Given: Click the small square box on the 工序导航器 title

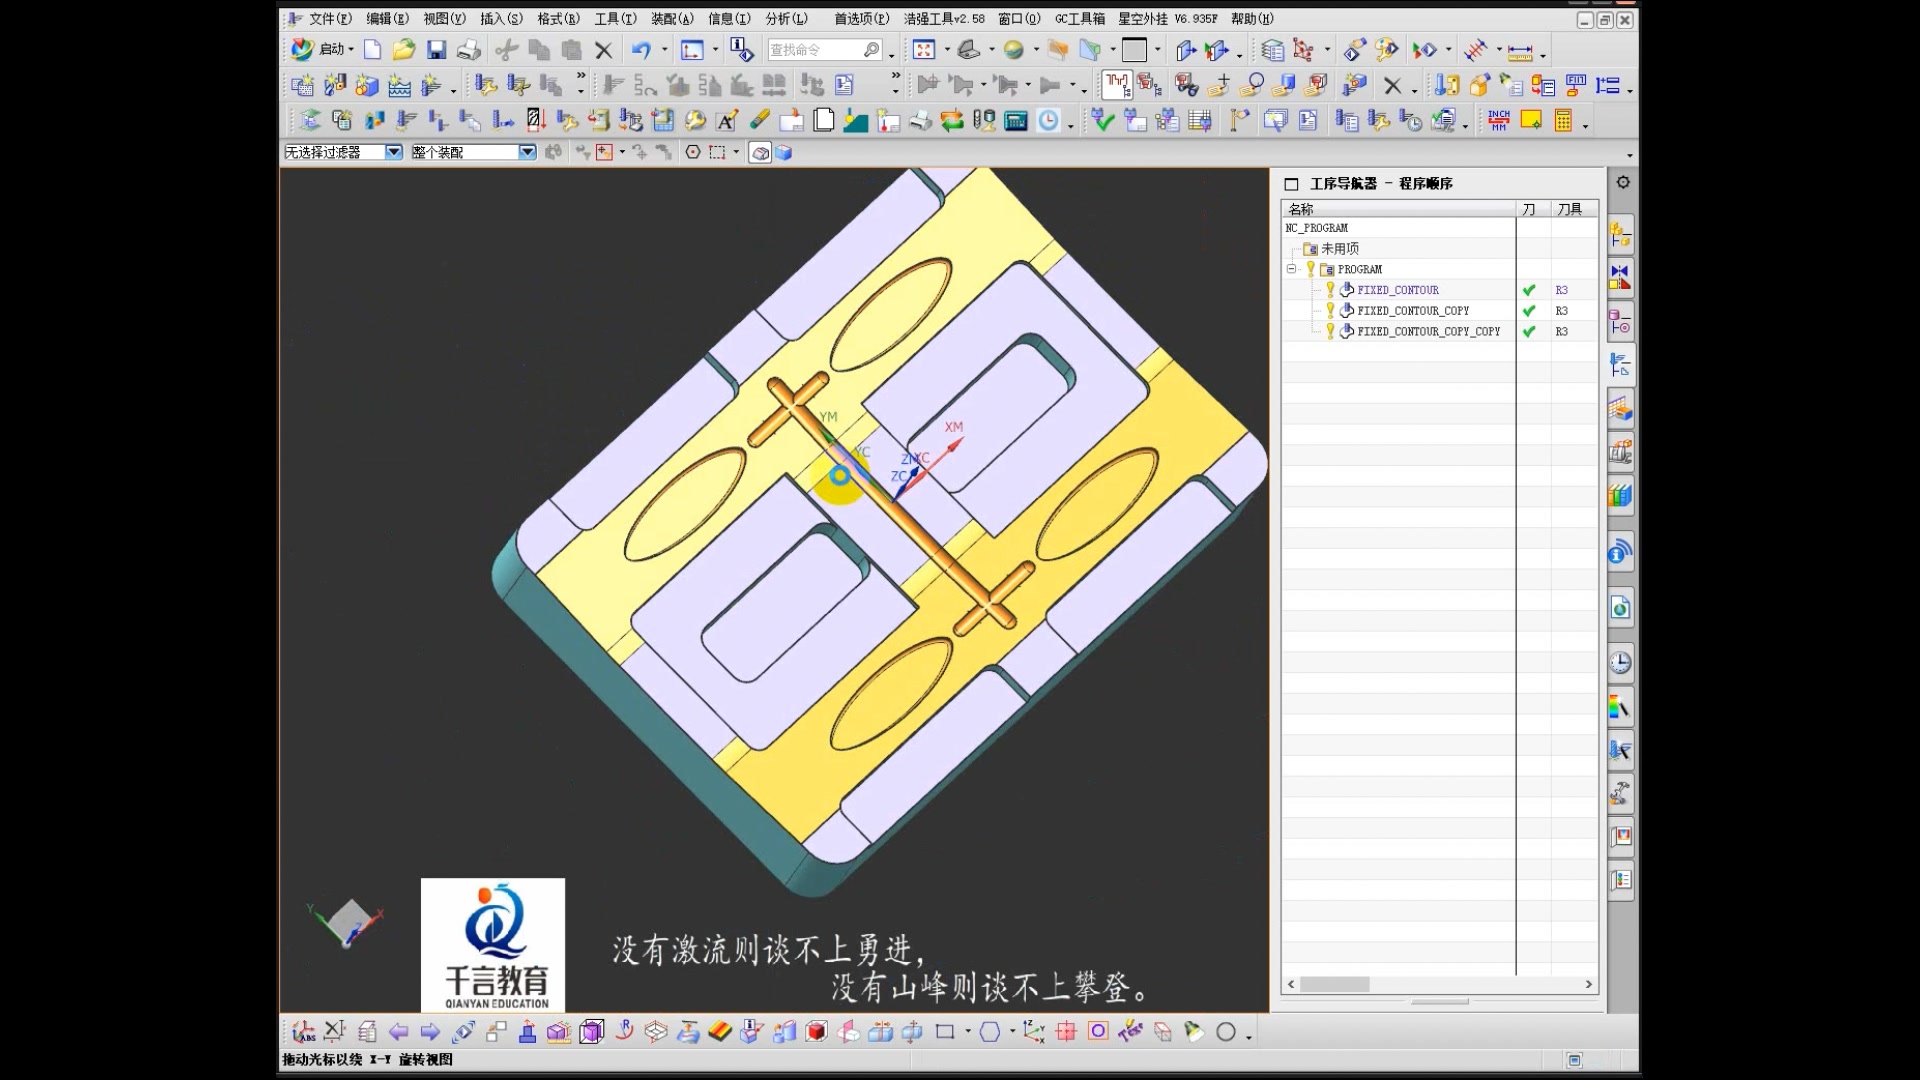Looking at the screenshot, I should tap(1290, 183).
